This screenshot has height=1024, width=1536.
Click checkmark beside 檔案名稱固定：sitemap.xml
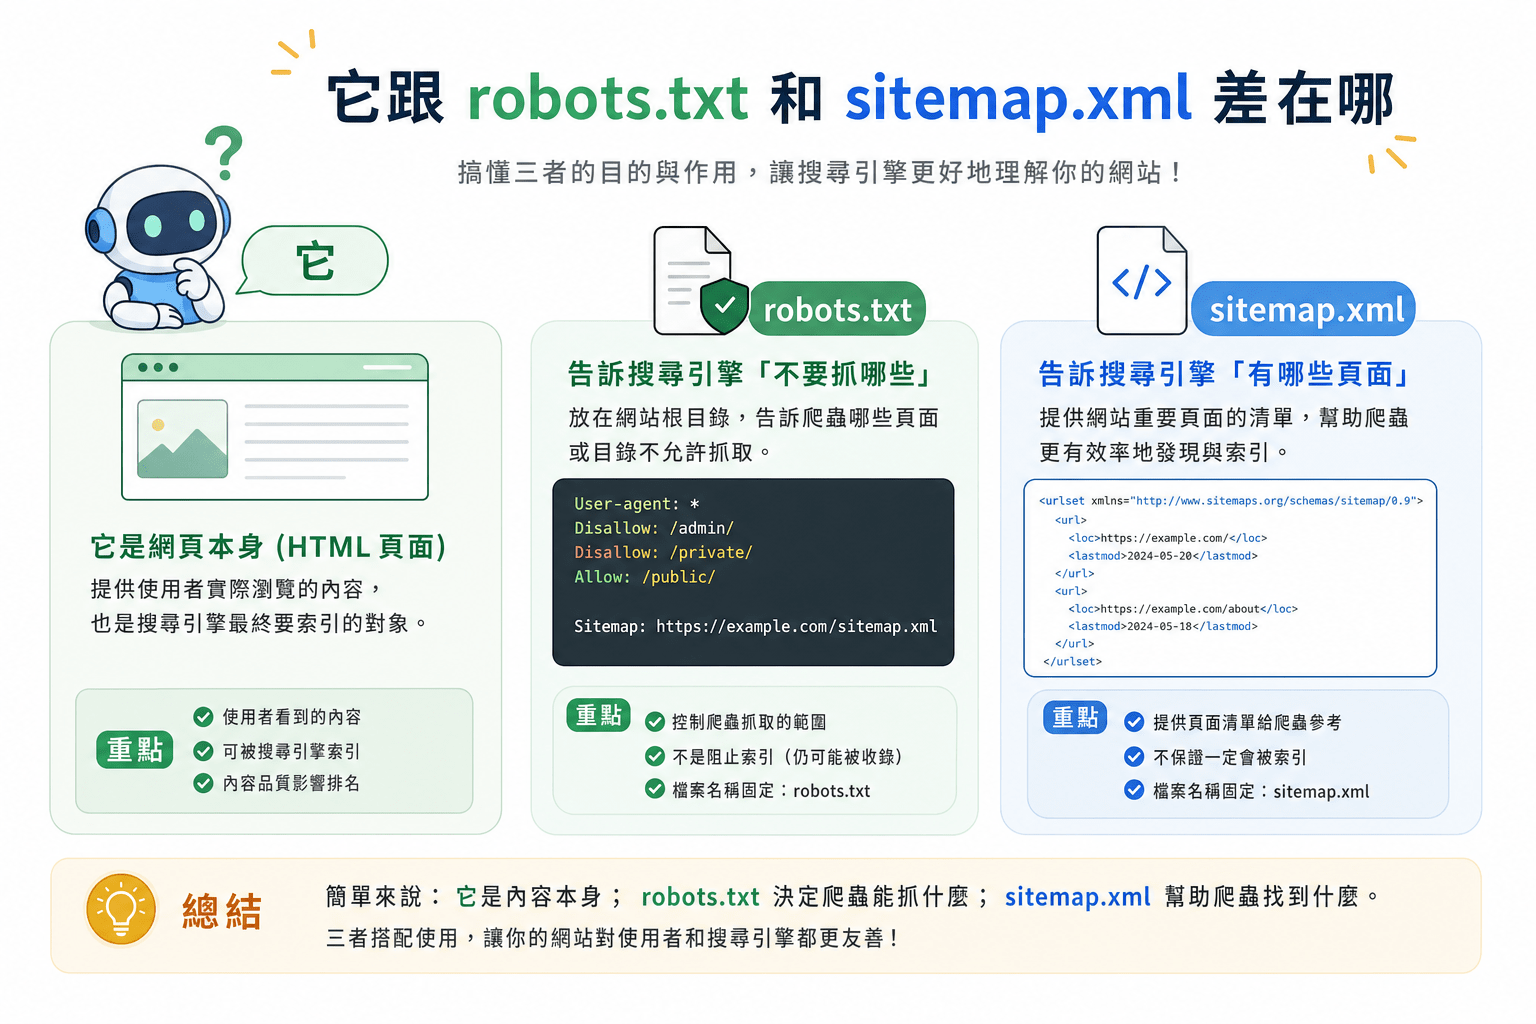1134,790
